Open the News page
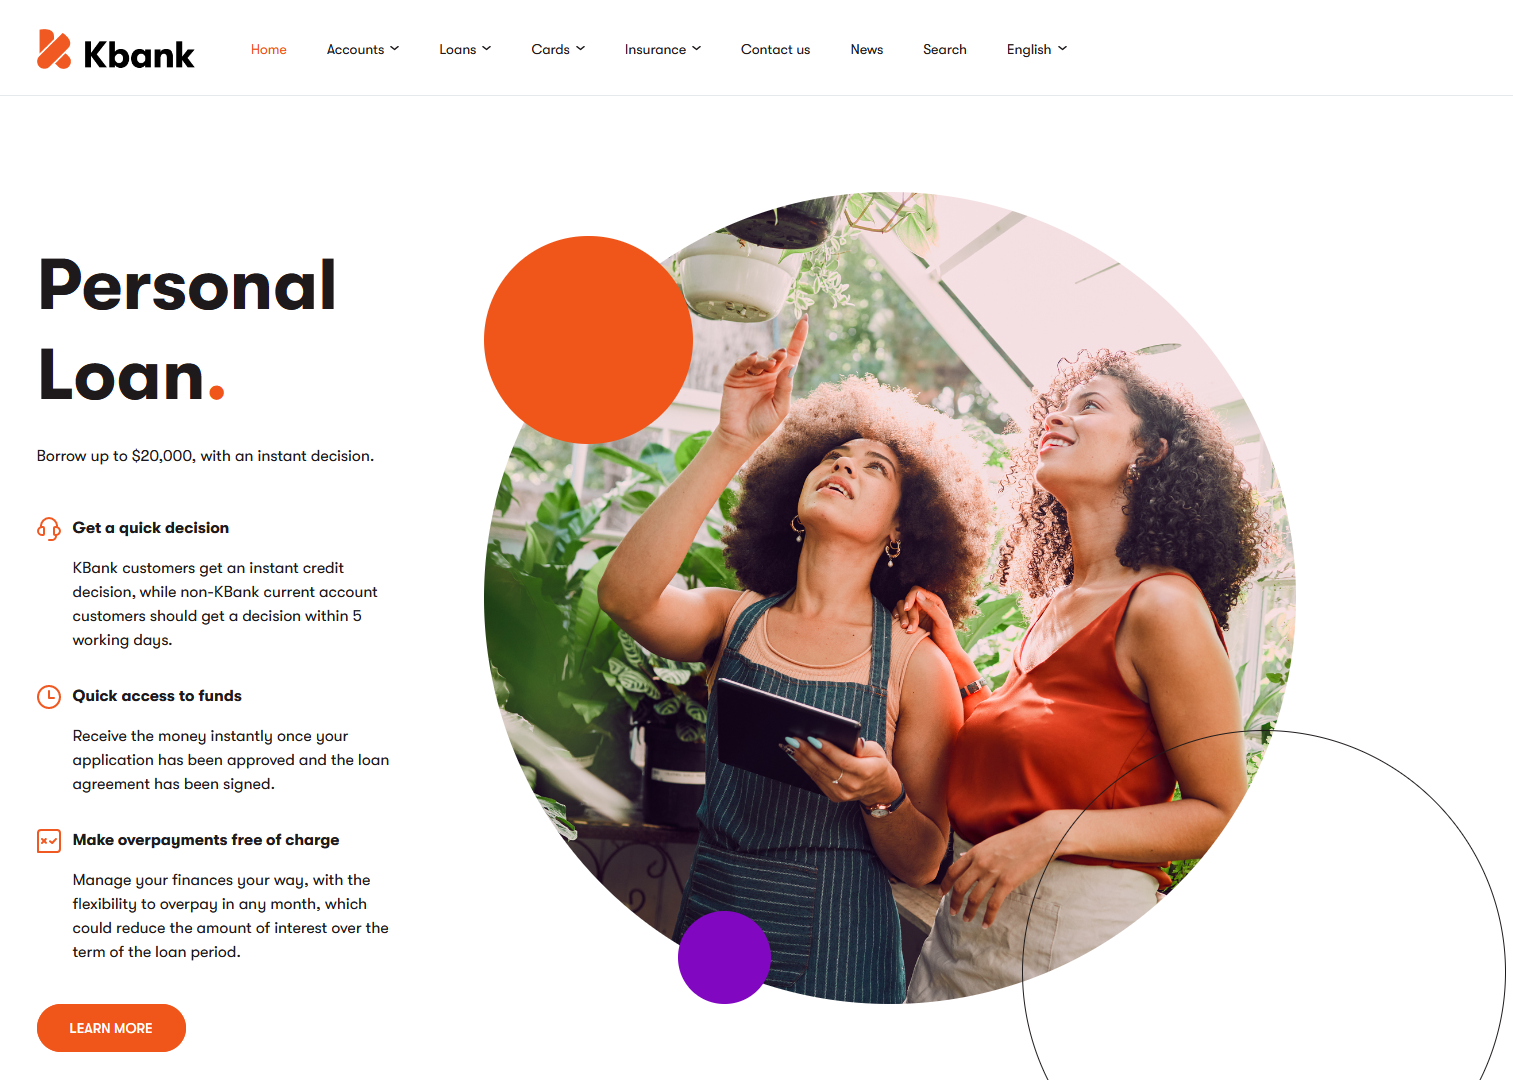The width and height of the screenshot is (1513, 1080). point(867,49)
